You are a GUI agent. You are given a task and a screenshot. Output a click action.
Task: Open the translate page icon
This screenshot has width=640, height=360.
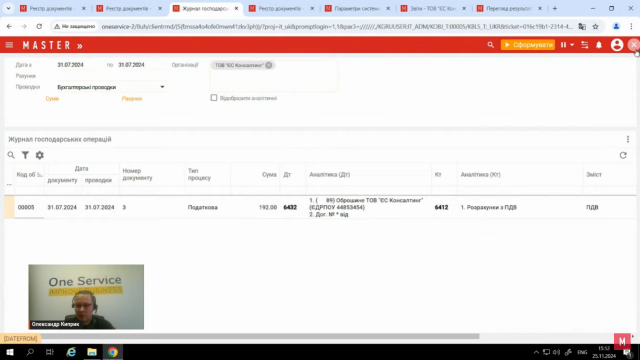tap(582, 27)
